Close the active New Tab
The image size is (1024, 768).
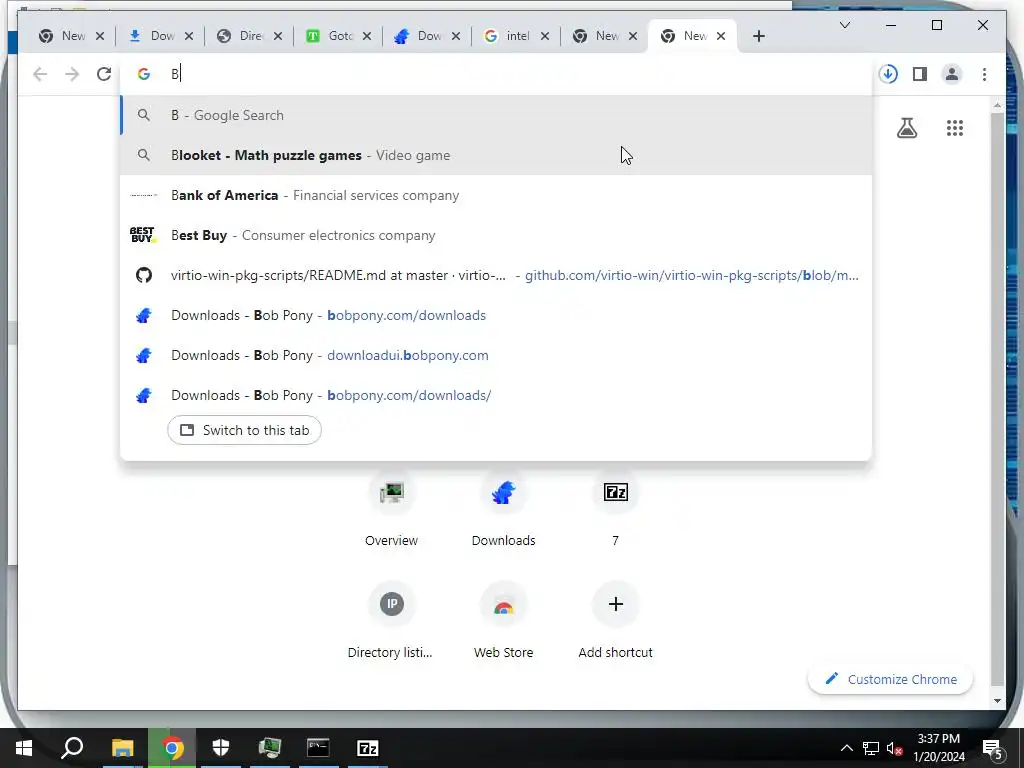(x=721, y=36)
